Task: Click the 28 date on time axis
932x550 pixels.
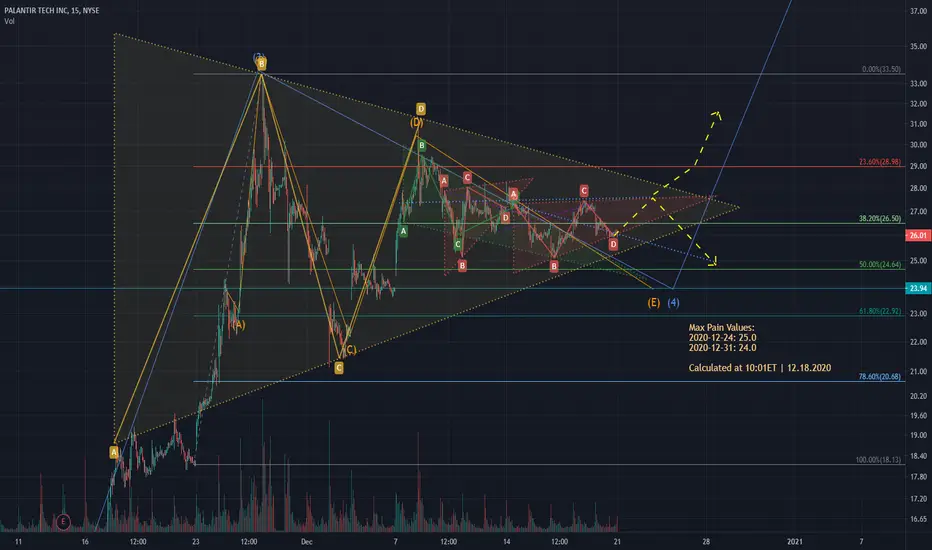Action: click(x=706, y=542)
